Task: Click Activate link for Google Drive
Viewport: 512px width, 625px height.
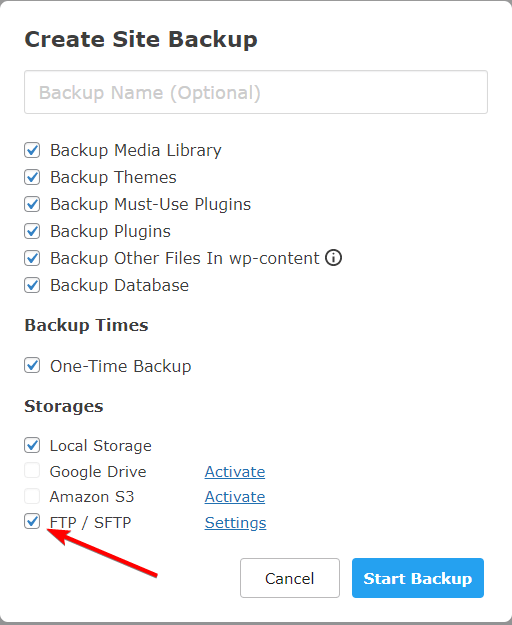Action: (x=235, y=472)
